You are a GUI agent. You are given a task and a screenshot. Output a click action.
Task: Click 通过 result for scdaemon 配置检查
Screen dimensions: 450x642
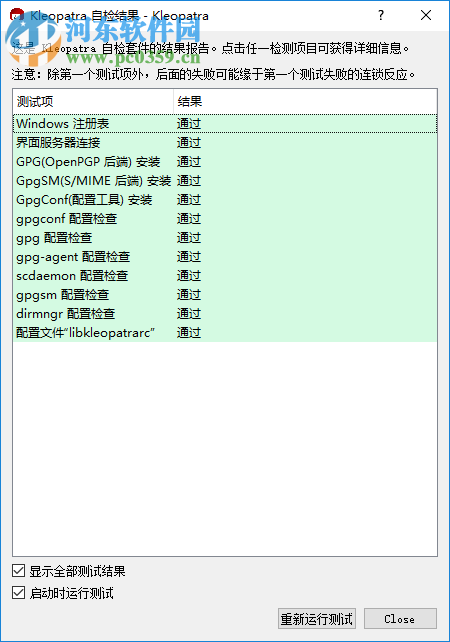pos(189,276)
